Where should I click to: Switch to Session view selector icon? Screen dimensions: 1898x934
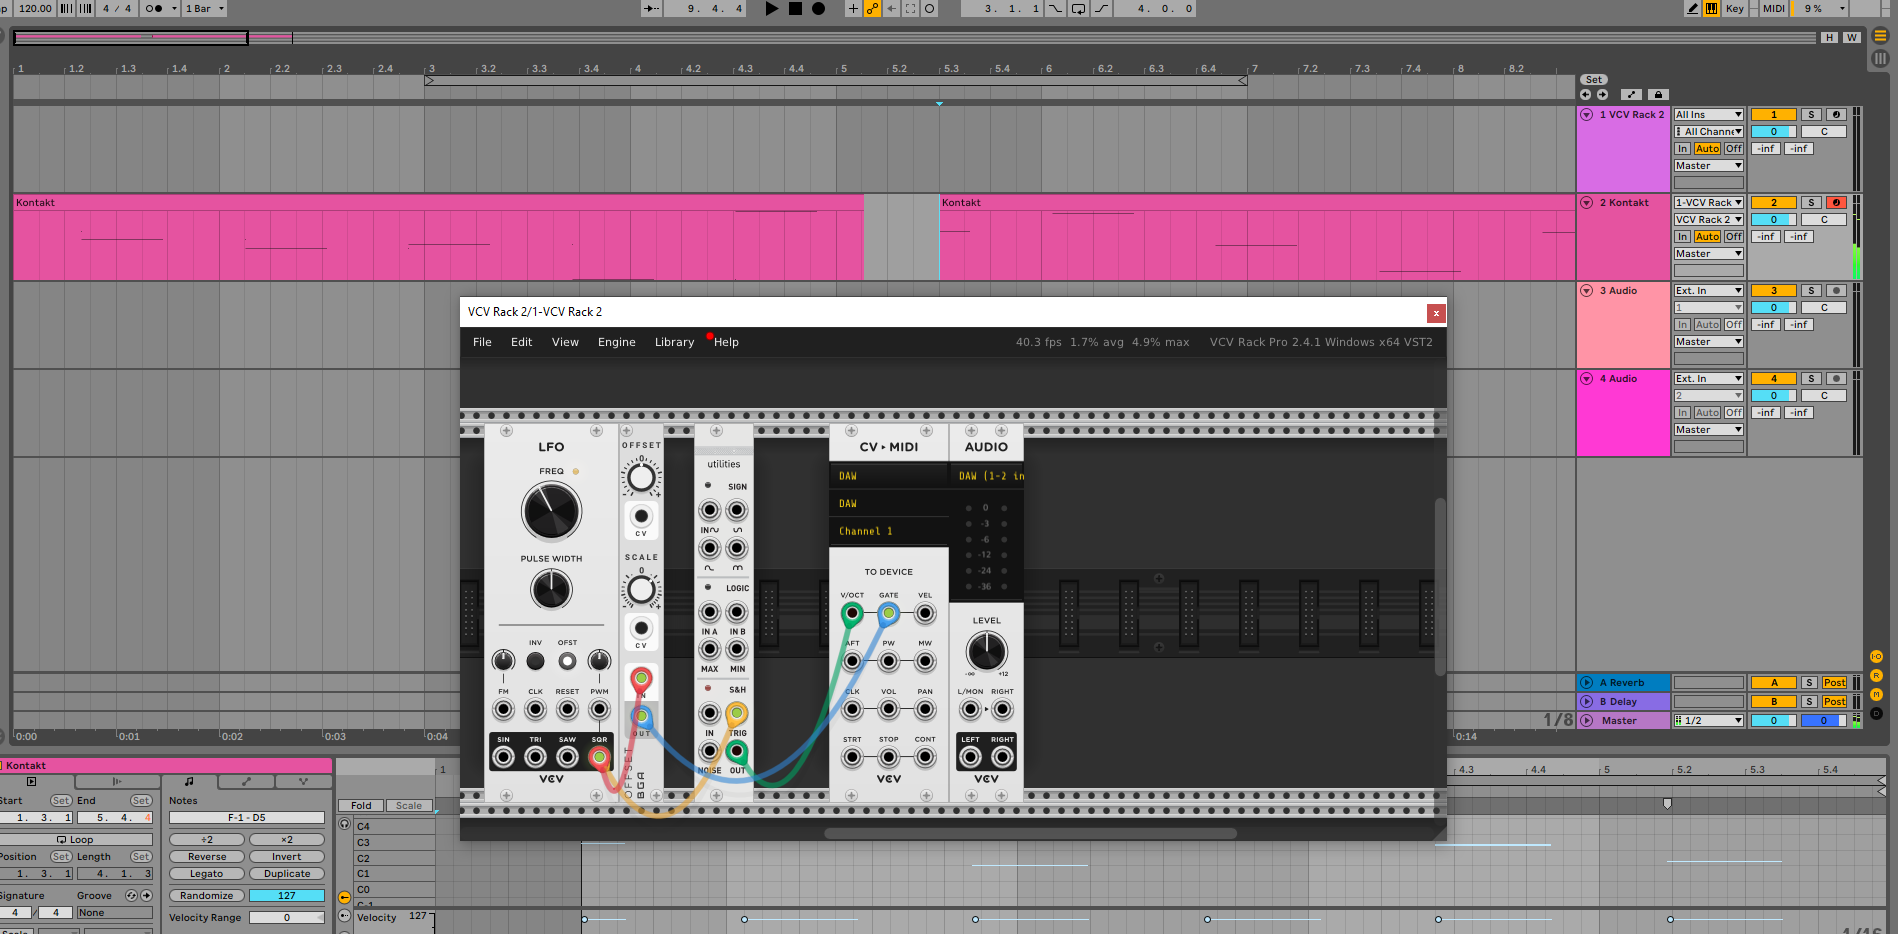(1880, 58)
